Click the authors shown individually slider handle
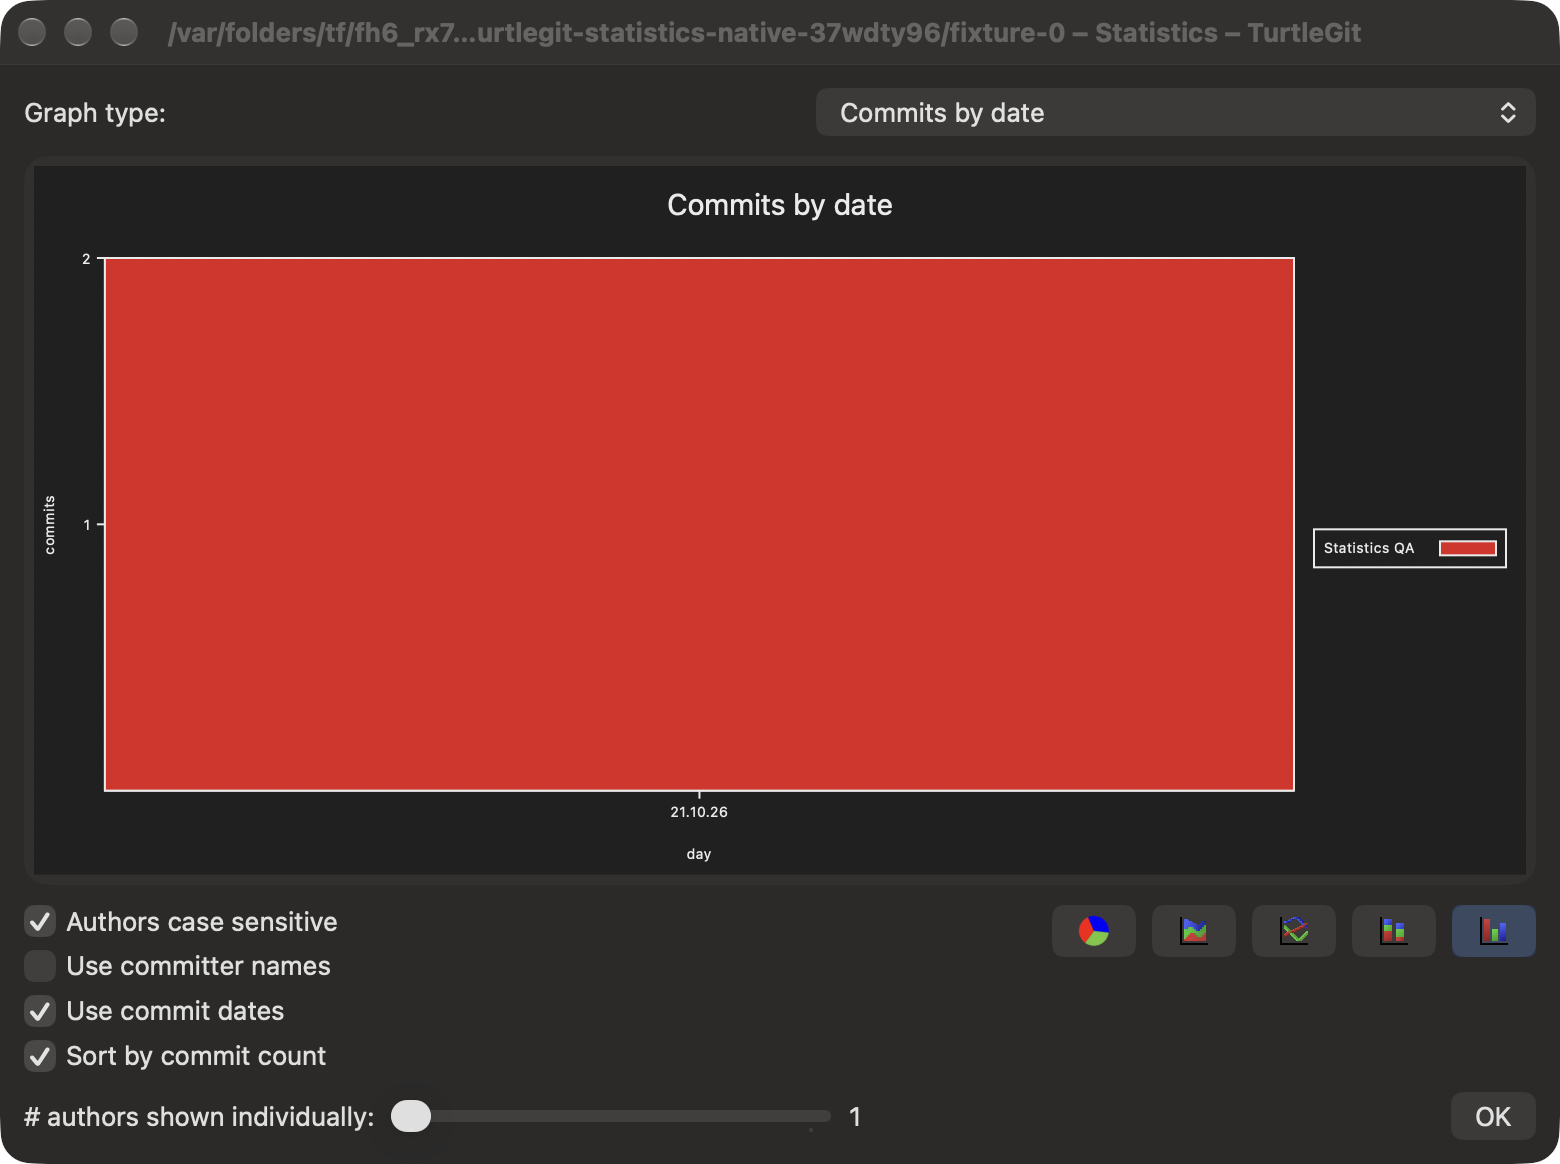 click(x=411, y=1116)
